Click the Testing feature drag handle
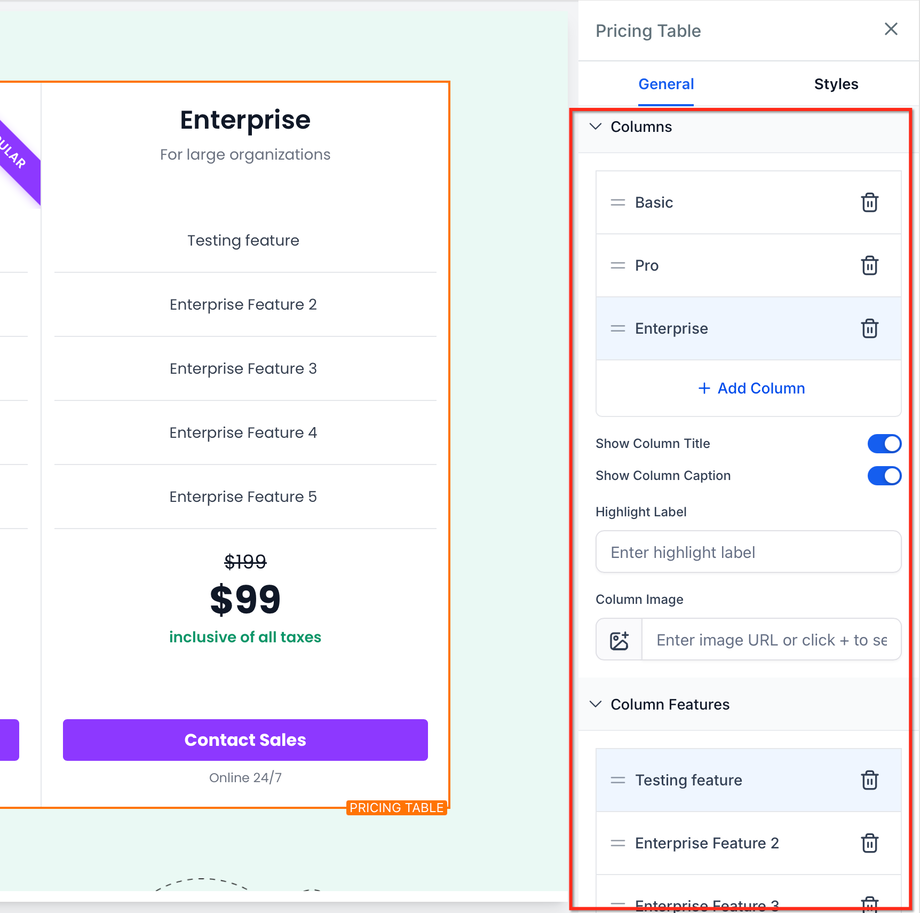This screenshot has height=913, width=920. 618,780
